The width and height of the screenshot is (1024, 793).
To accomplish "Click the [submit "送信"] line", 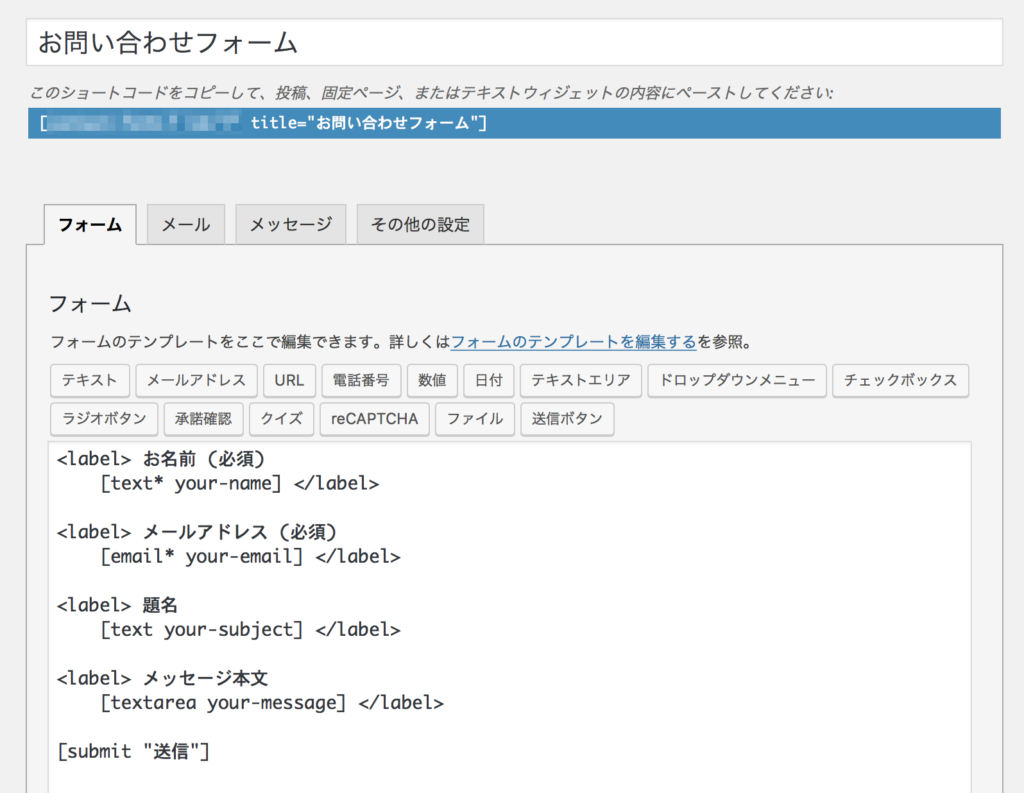I will (x=133, y=752).
